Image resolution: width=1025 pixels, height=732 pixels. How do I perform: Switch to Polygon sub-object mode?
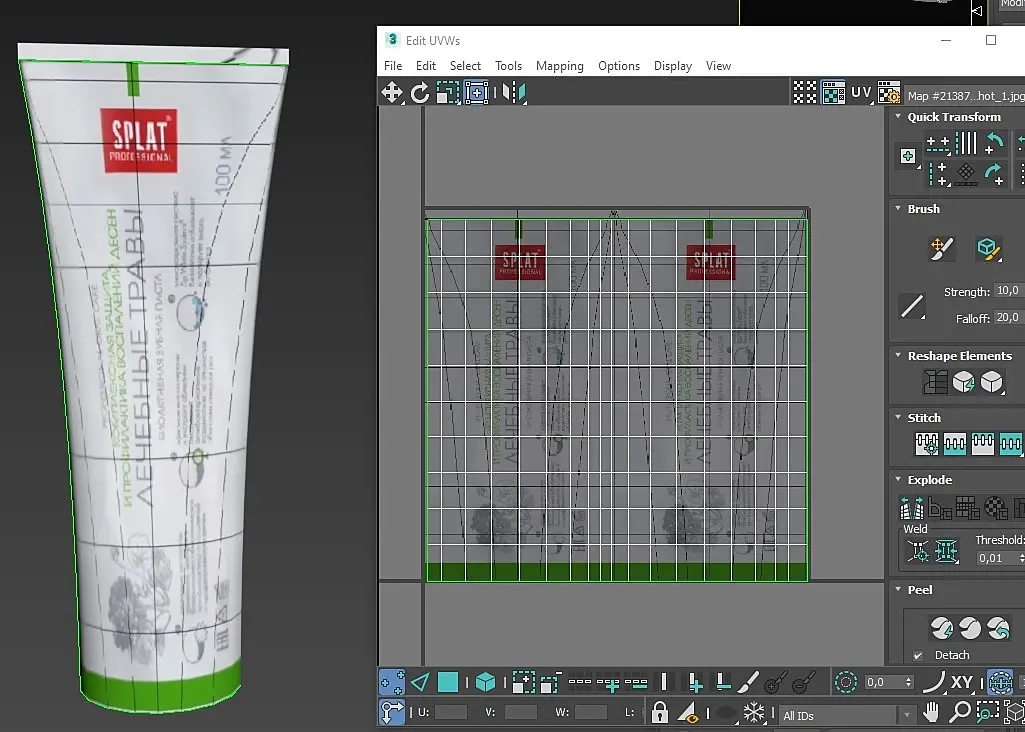click(448, 682)
